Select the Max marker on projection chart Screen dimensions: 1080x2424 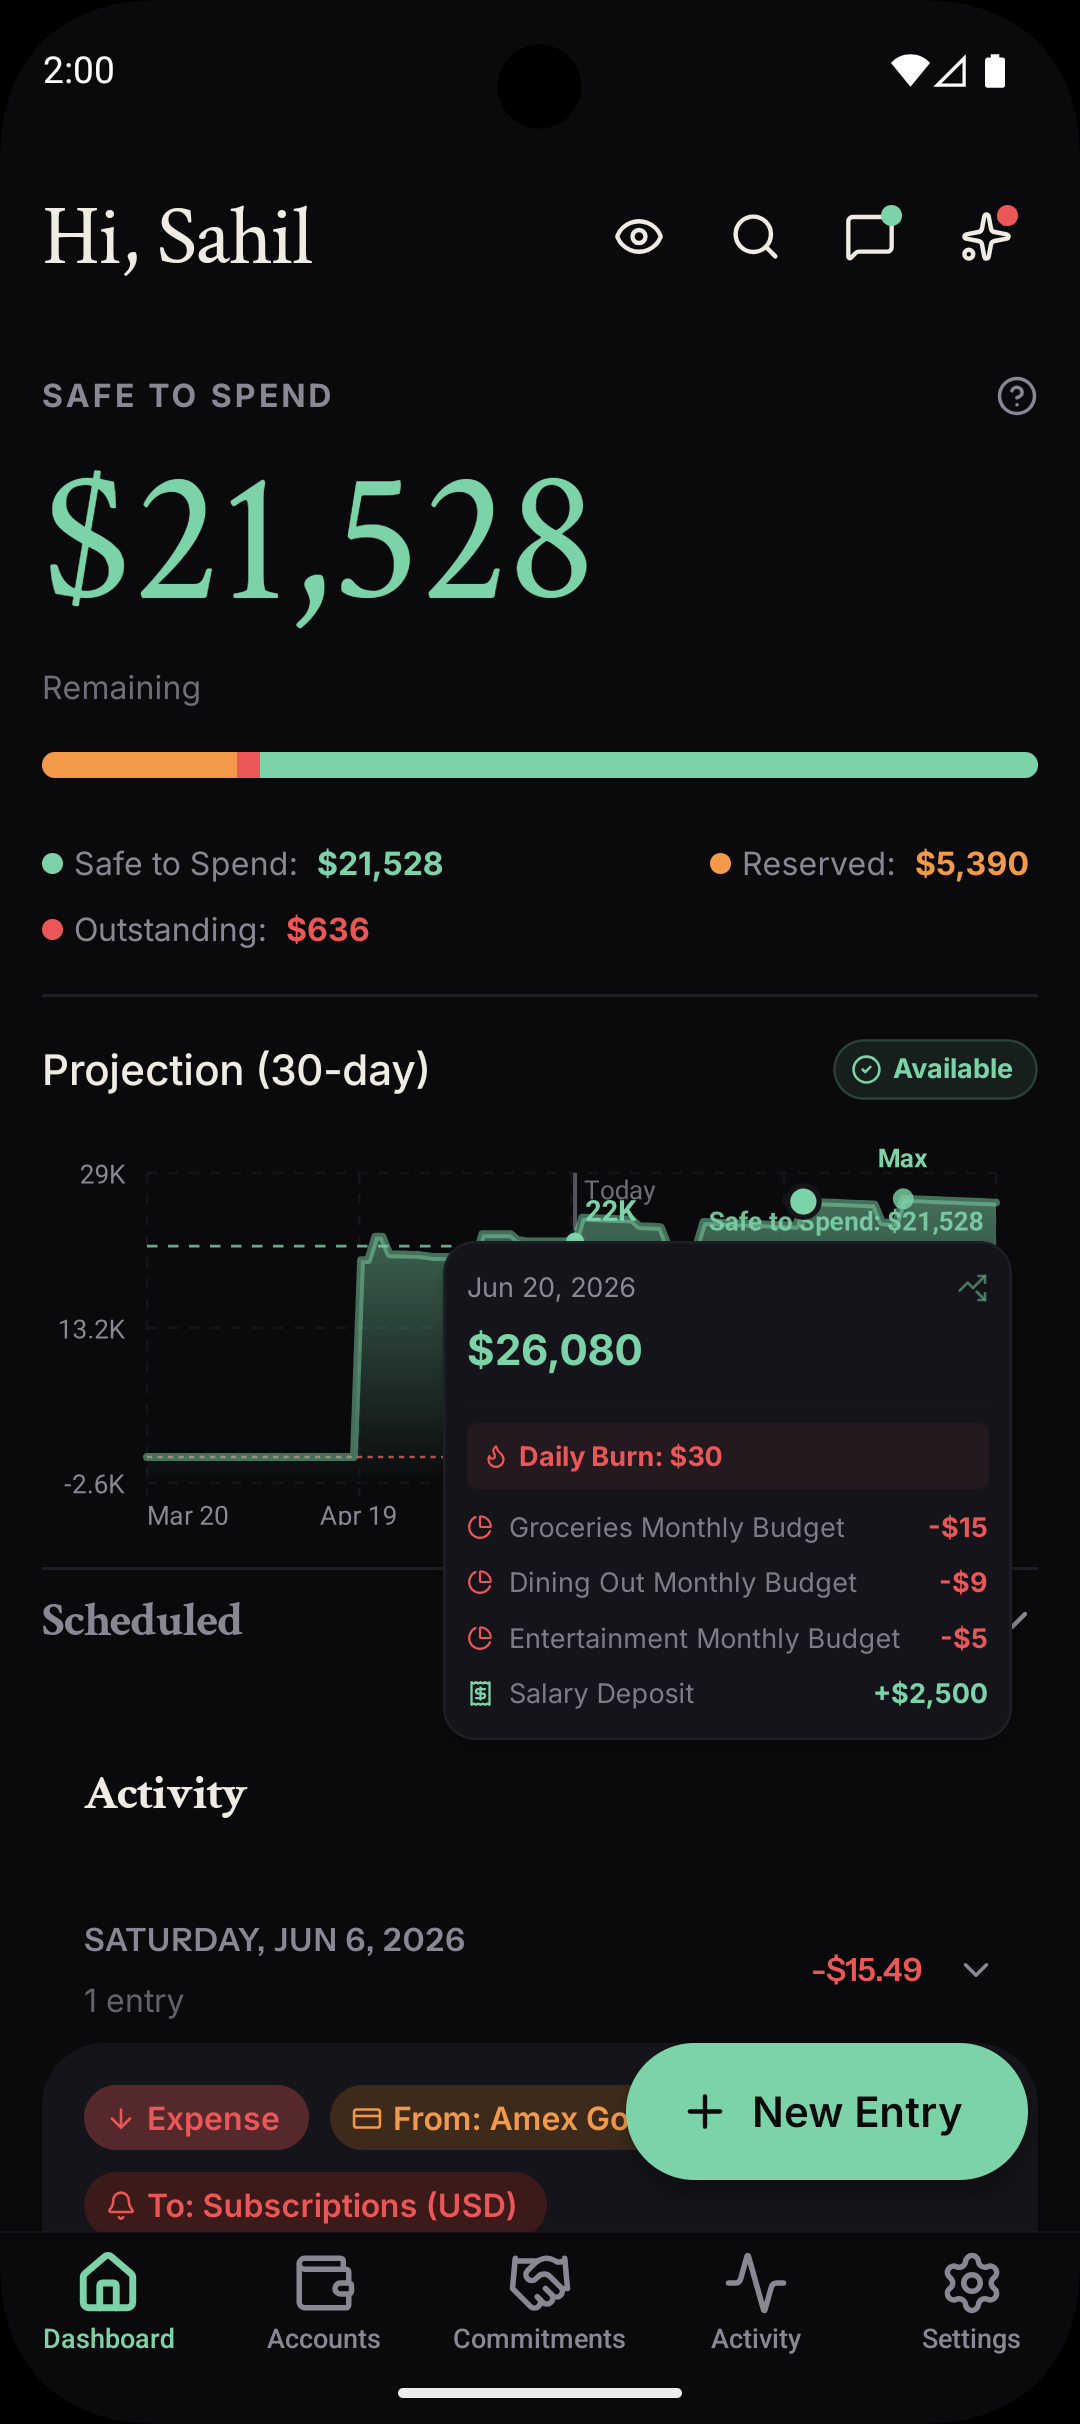point(903,1197)
